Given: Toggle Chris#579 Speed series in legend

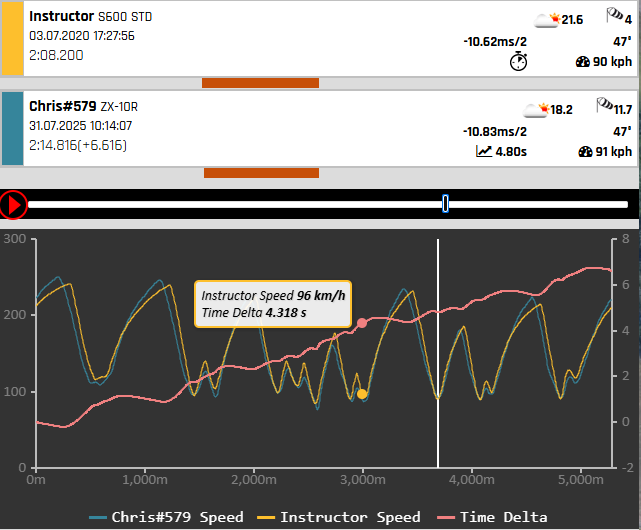Looking at the screenshot, I should (167, 517).
